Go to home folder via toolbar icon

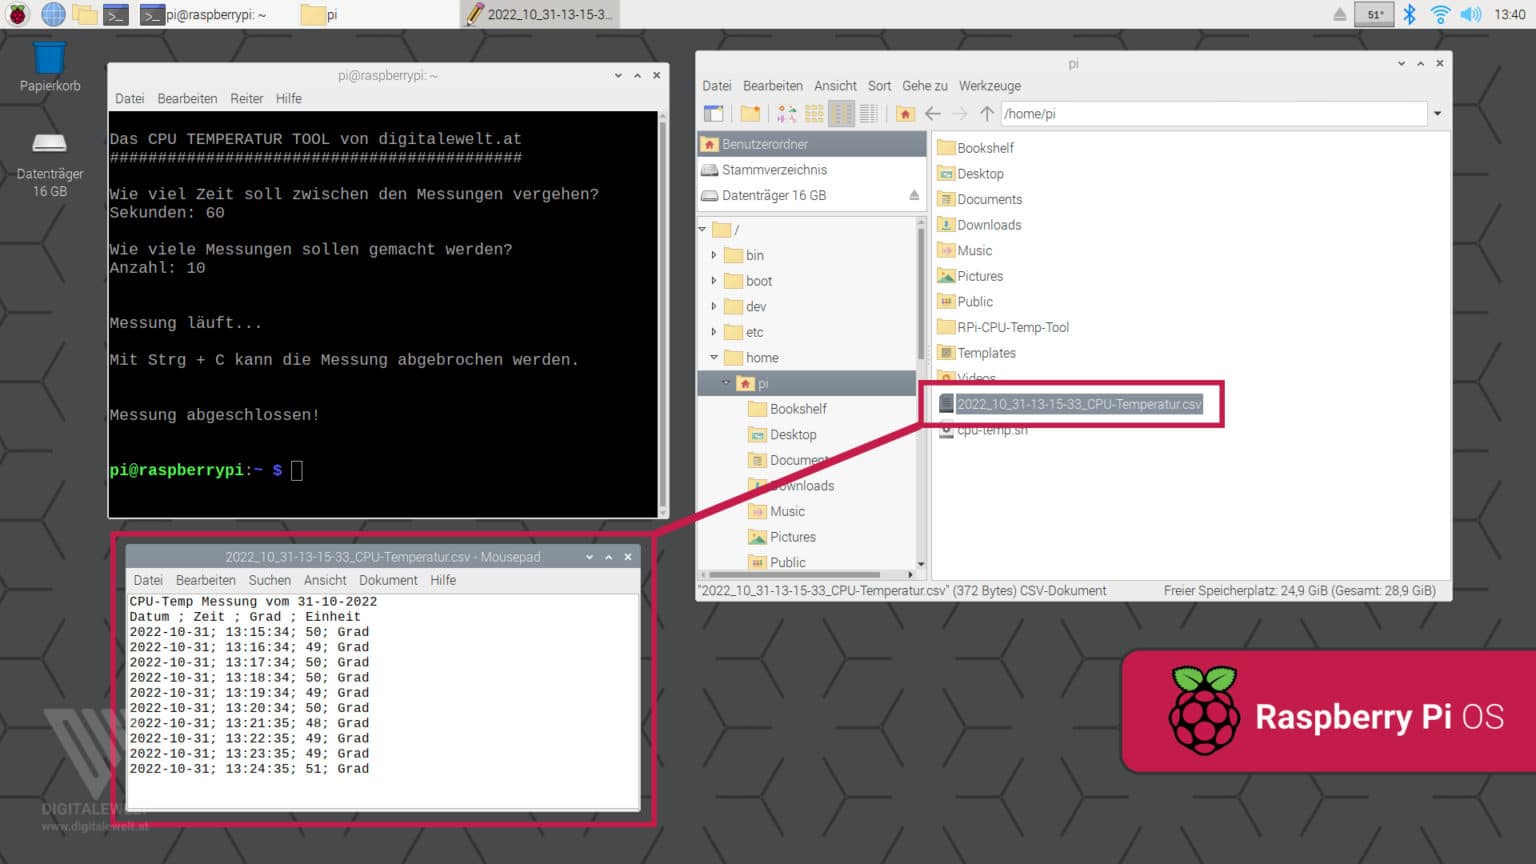[905, 114]
